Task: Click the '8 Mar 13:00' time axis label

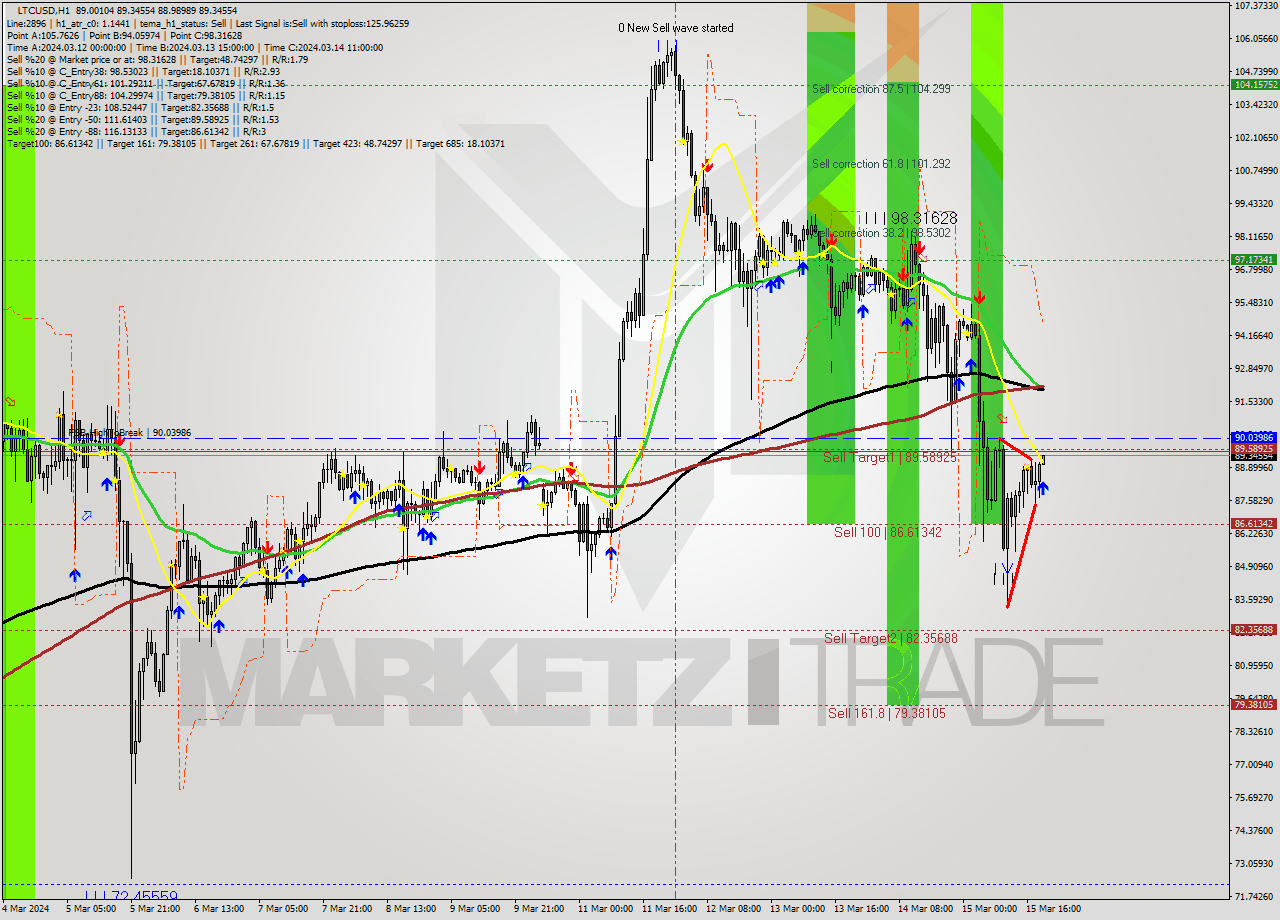Action: (411, 909)
